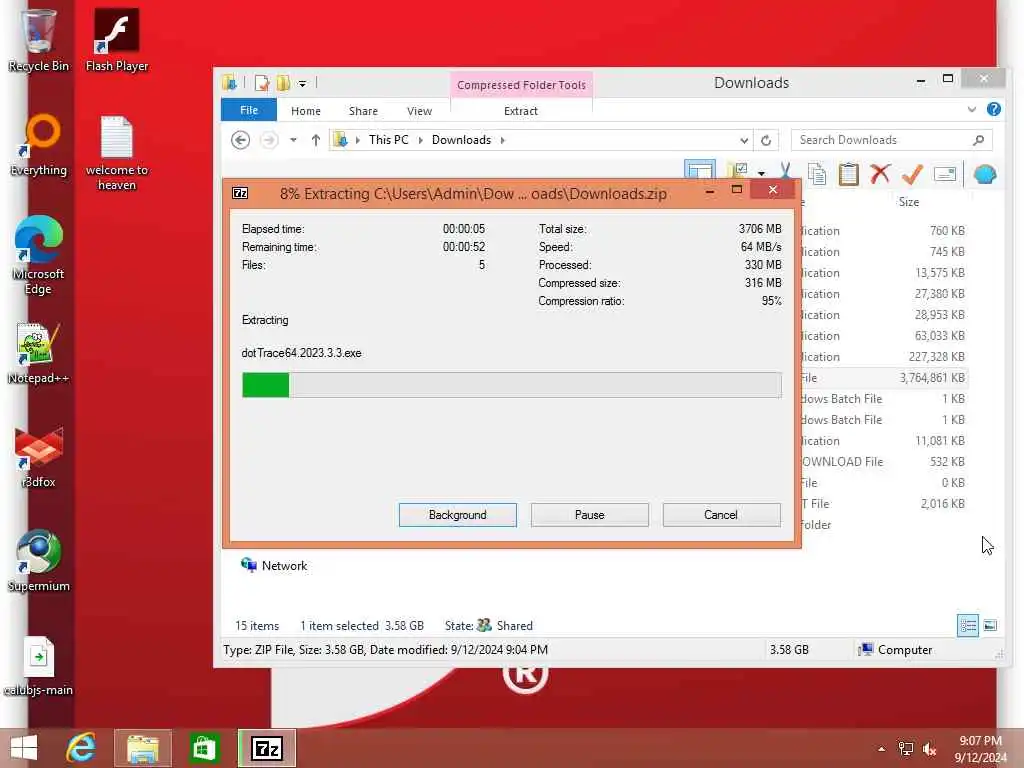The width and height of the screenshot is (1024, 768).
Task: Click the muted volume tray icon
Action: coord(929,749)
